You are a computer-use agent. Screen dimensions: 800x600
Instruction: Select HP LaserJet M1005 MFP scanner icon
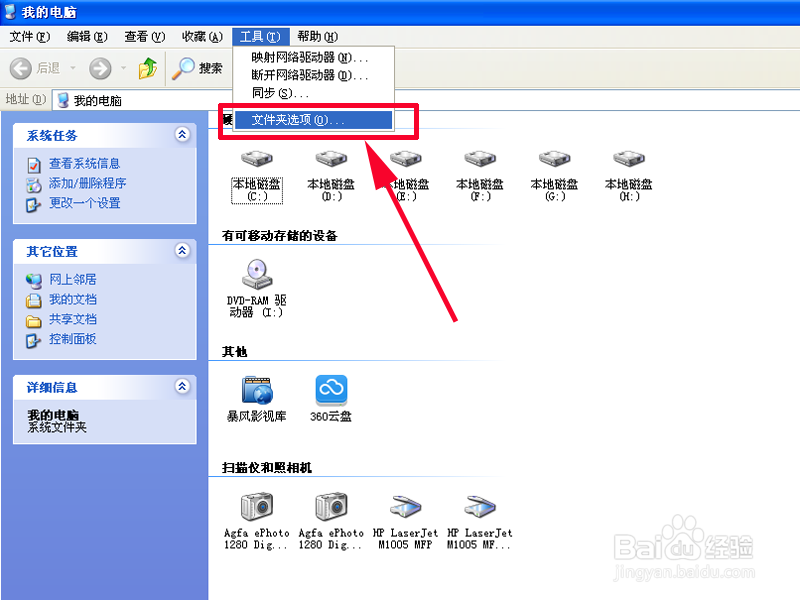point(406,506)
